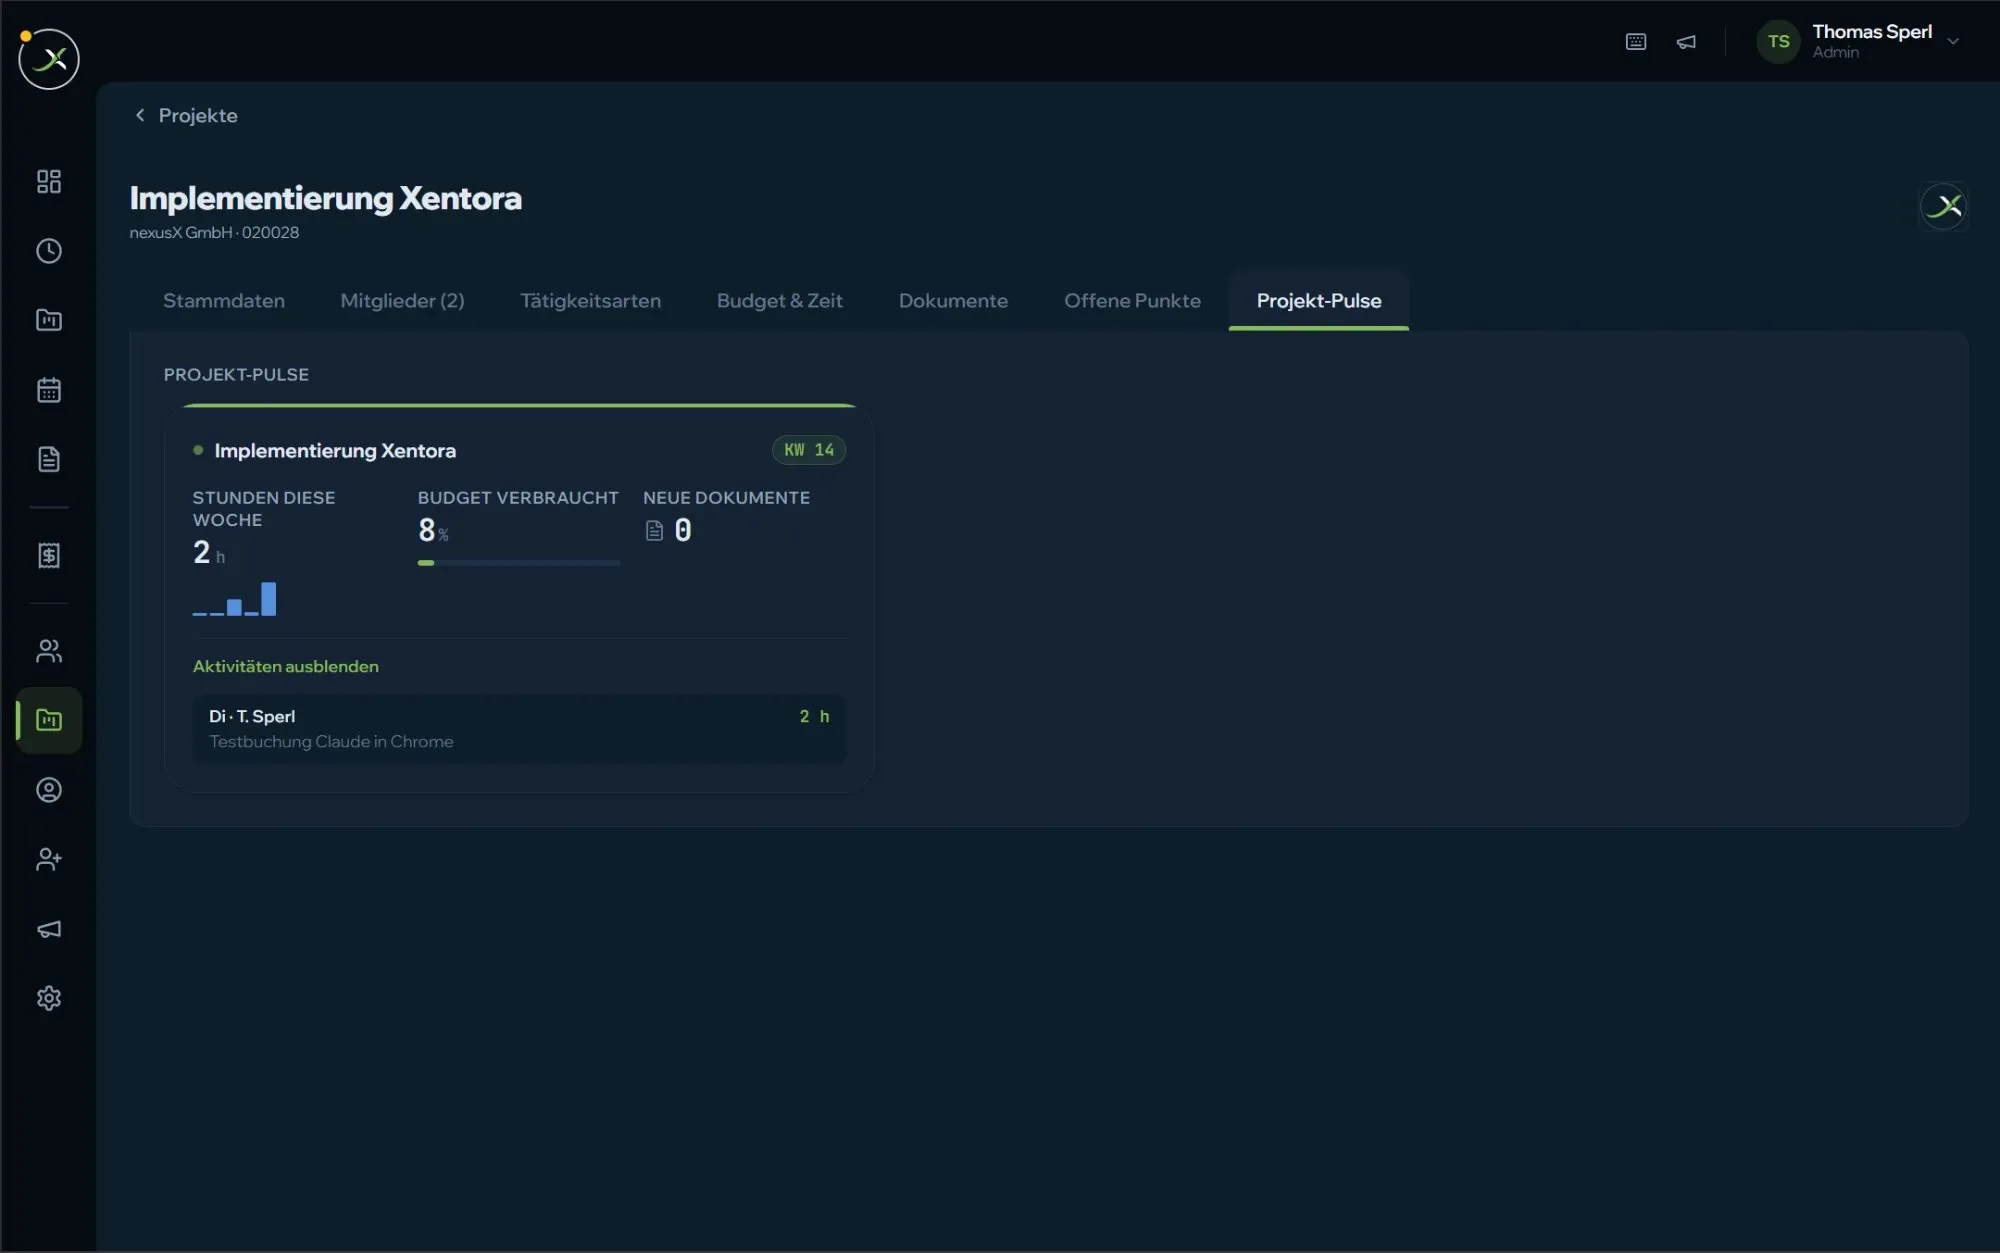
Task: Click the Budget verbraucht progress bar
Action: pyautogui.click(x=519, y=563)
